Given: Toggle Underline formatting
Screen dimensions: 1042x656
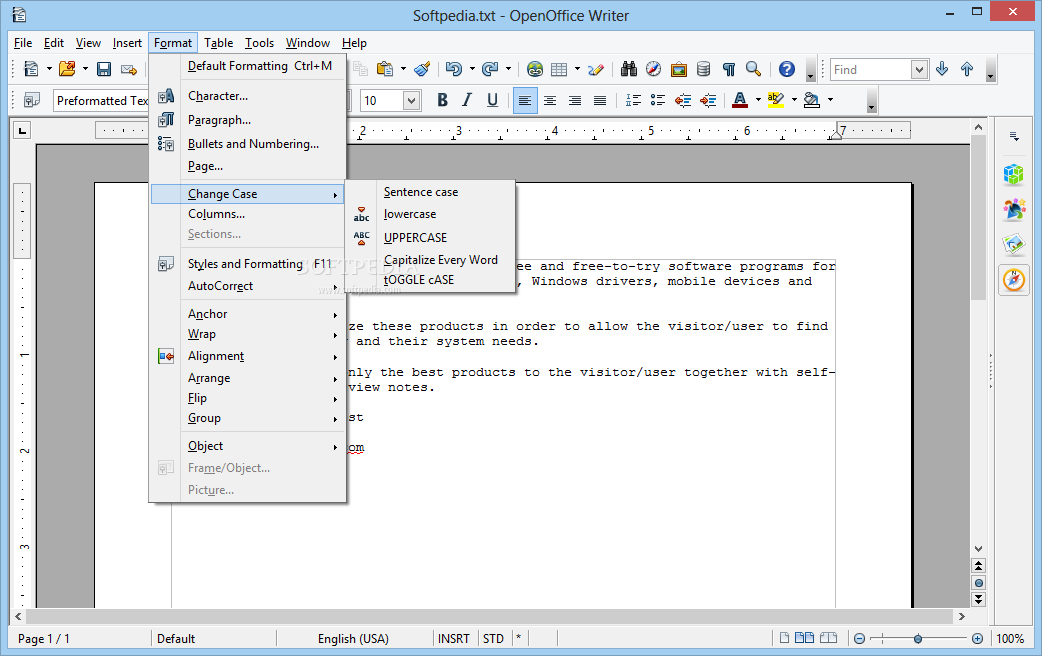Looking at the screenshot, I should [x=492, y=100].
